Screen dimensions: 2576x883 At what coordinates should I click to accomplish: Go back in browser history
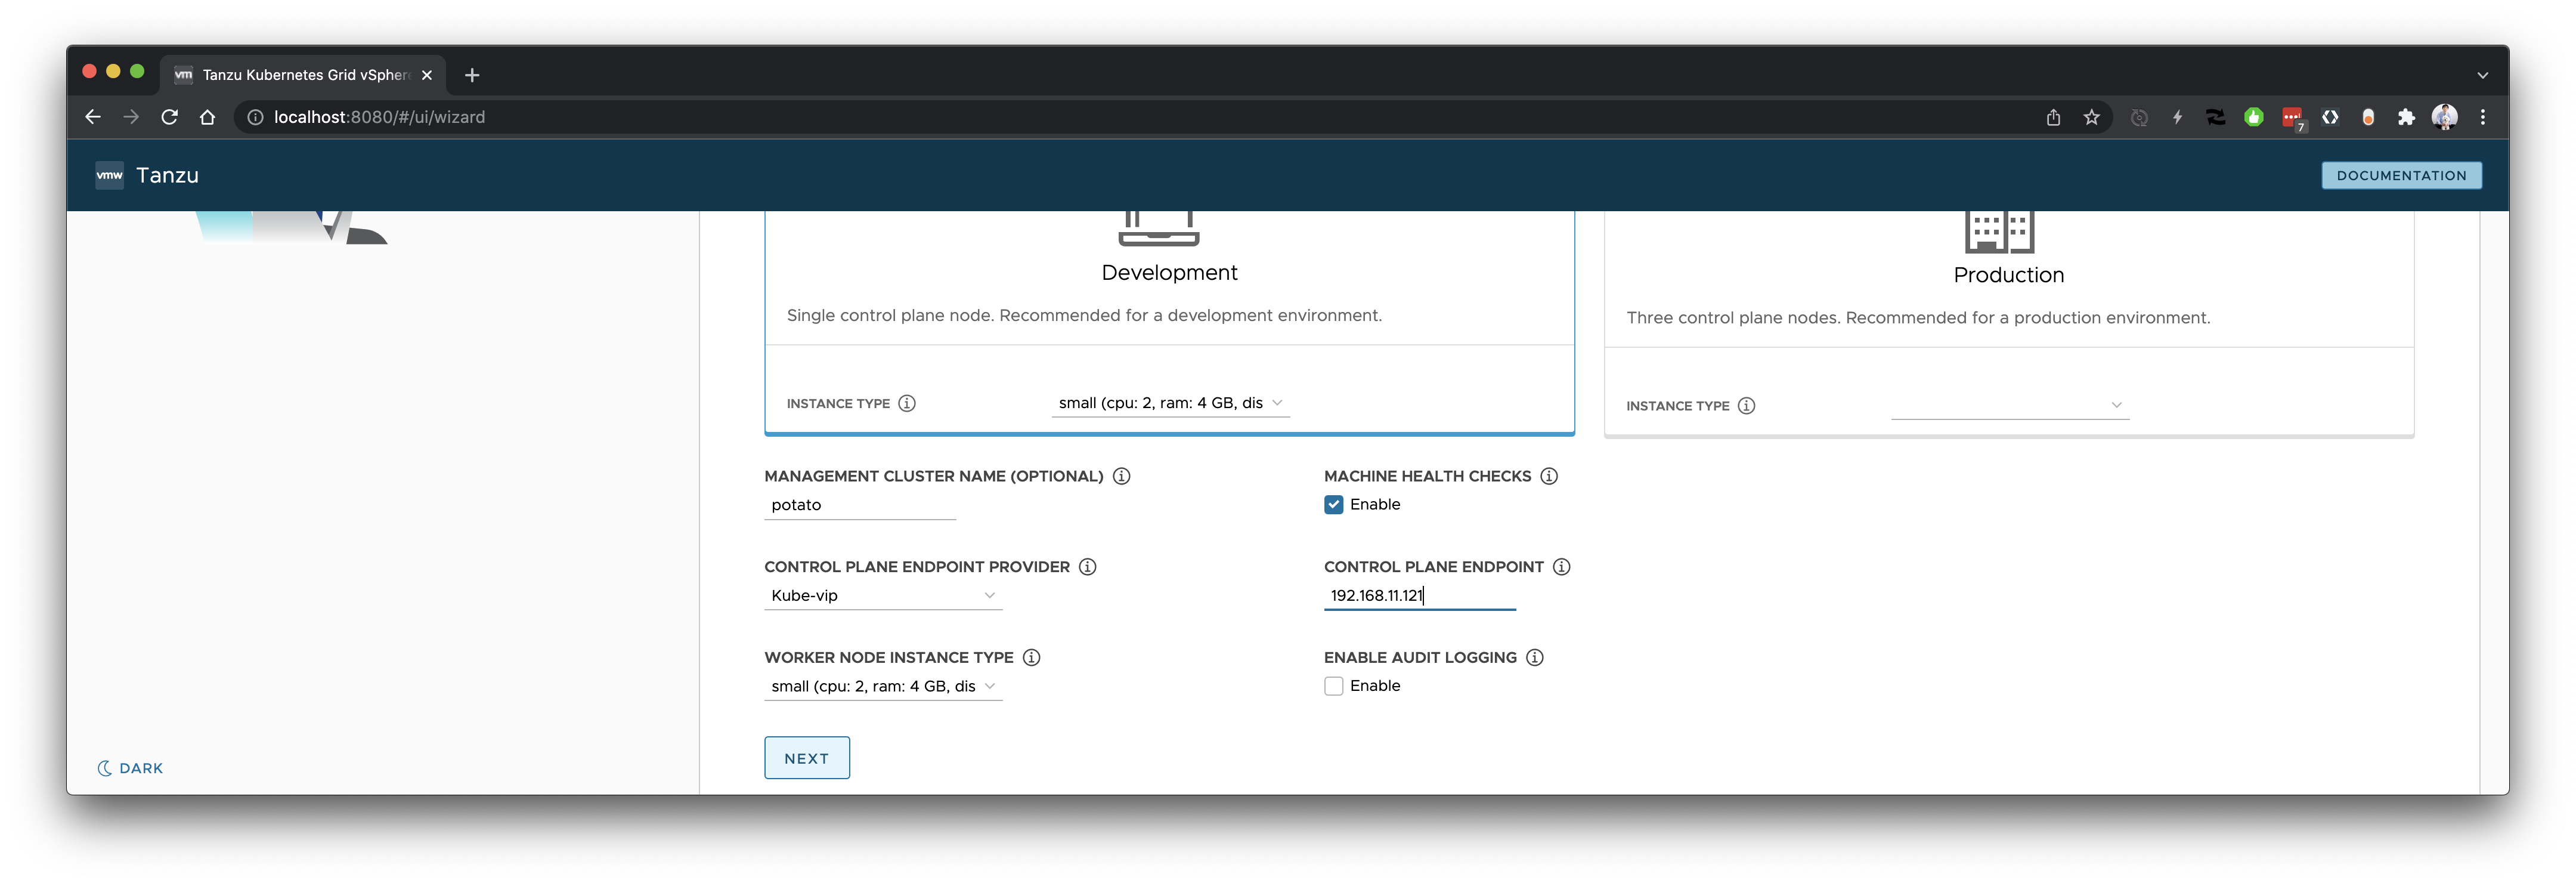click(93, 117)
